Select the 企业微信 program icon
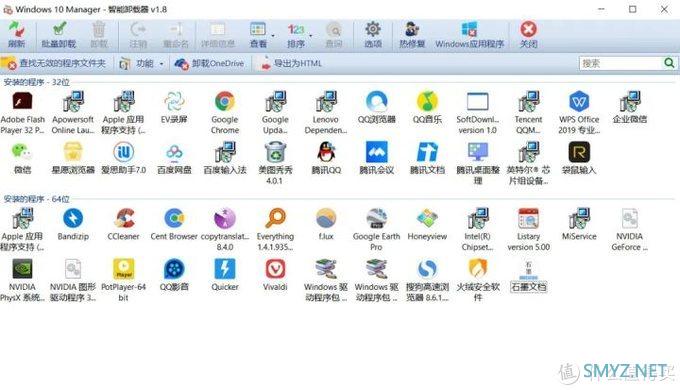This screenshot has width=680, height=390. [630, 102]
